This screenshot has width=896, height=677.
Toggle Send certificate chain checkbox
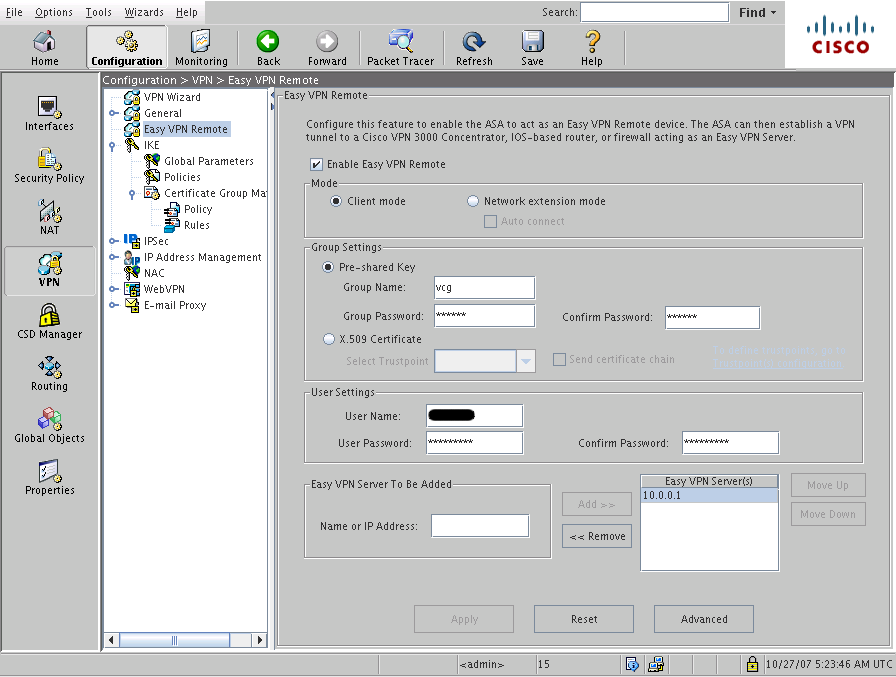[x=559, y=359]
